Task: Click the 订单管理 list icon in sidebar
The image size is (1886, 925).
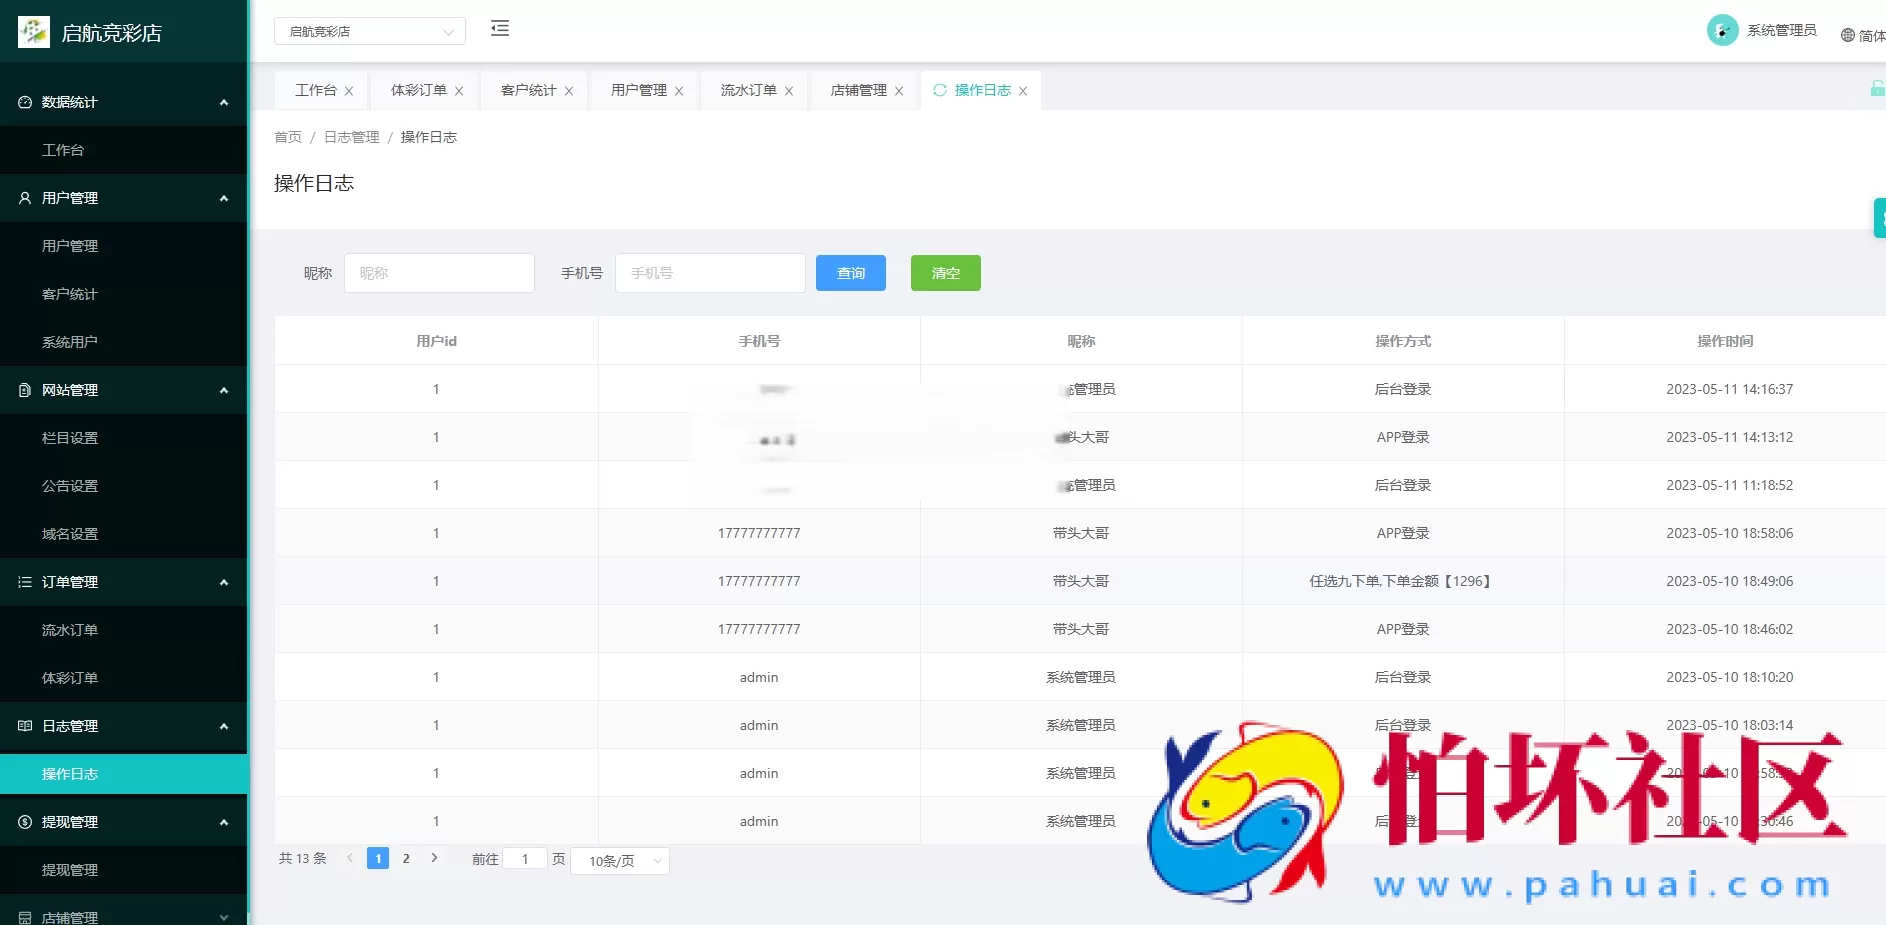Action: 23,581
